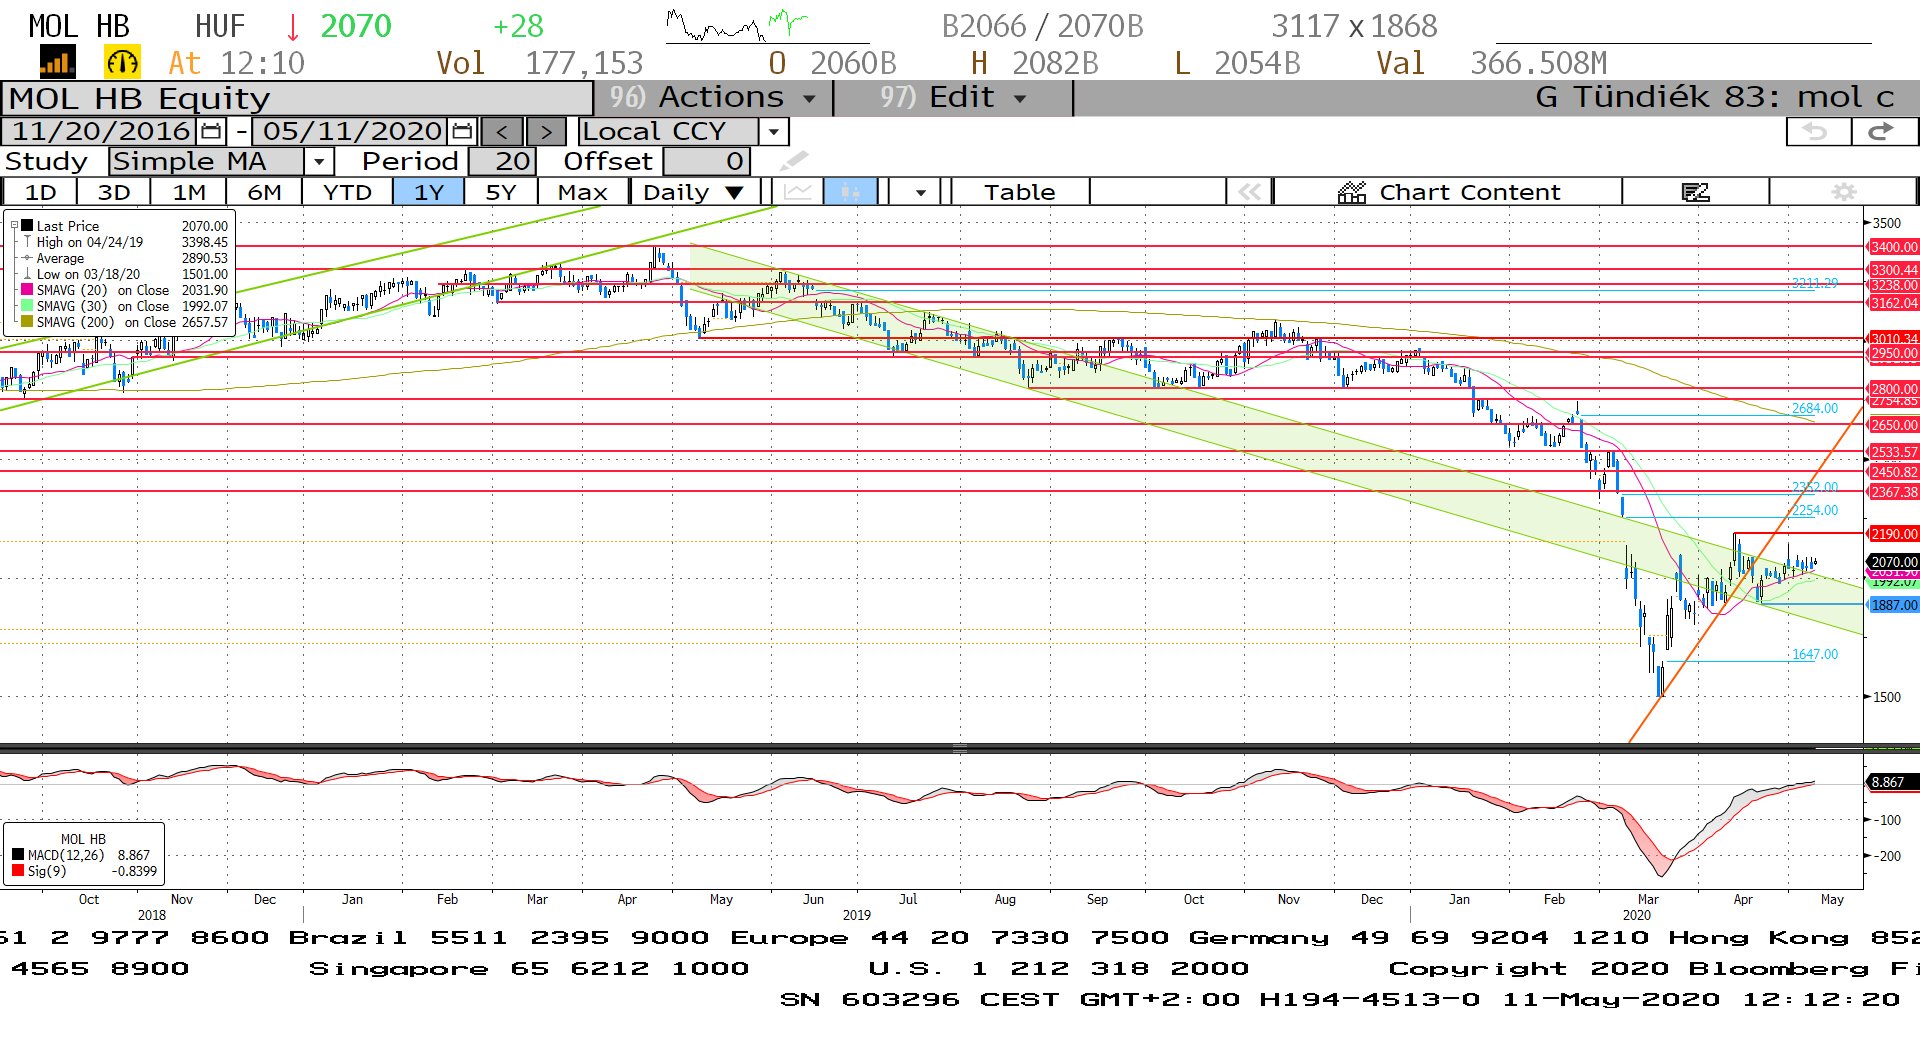Expand the Simple MA study dropdown arrow
This screenshot has height=1039, width=1920.
318,161
